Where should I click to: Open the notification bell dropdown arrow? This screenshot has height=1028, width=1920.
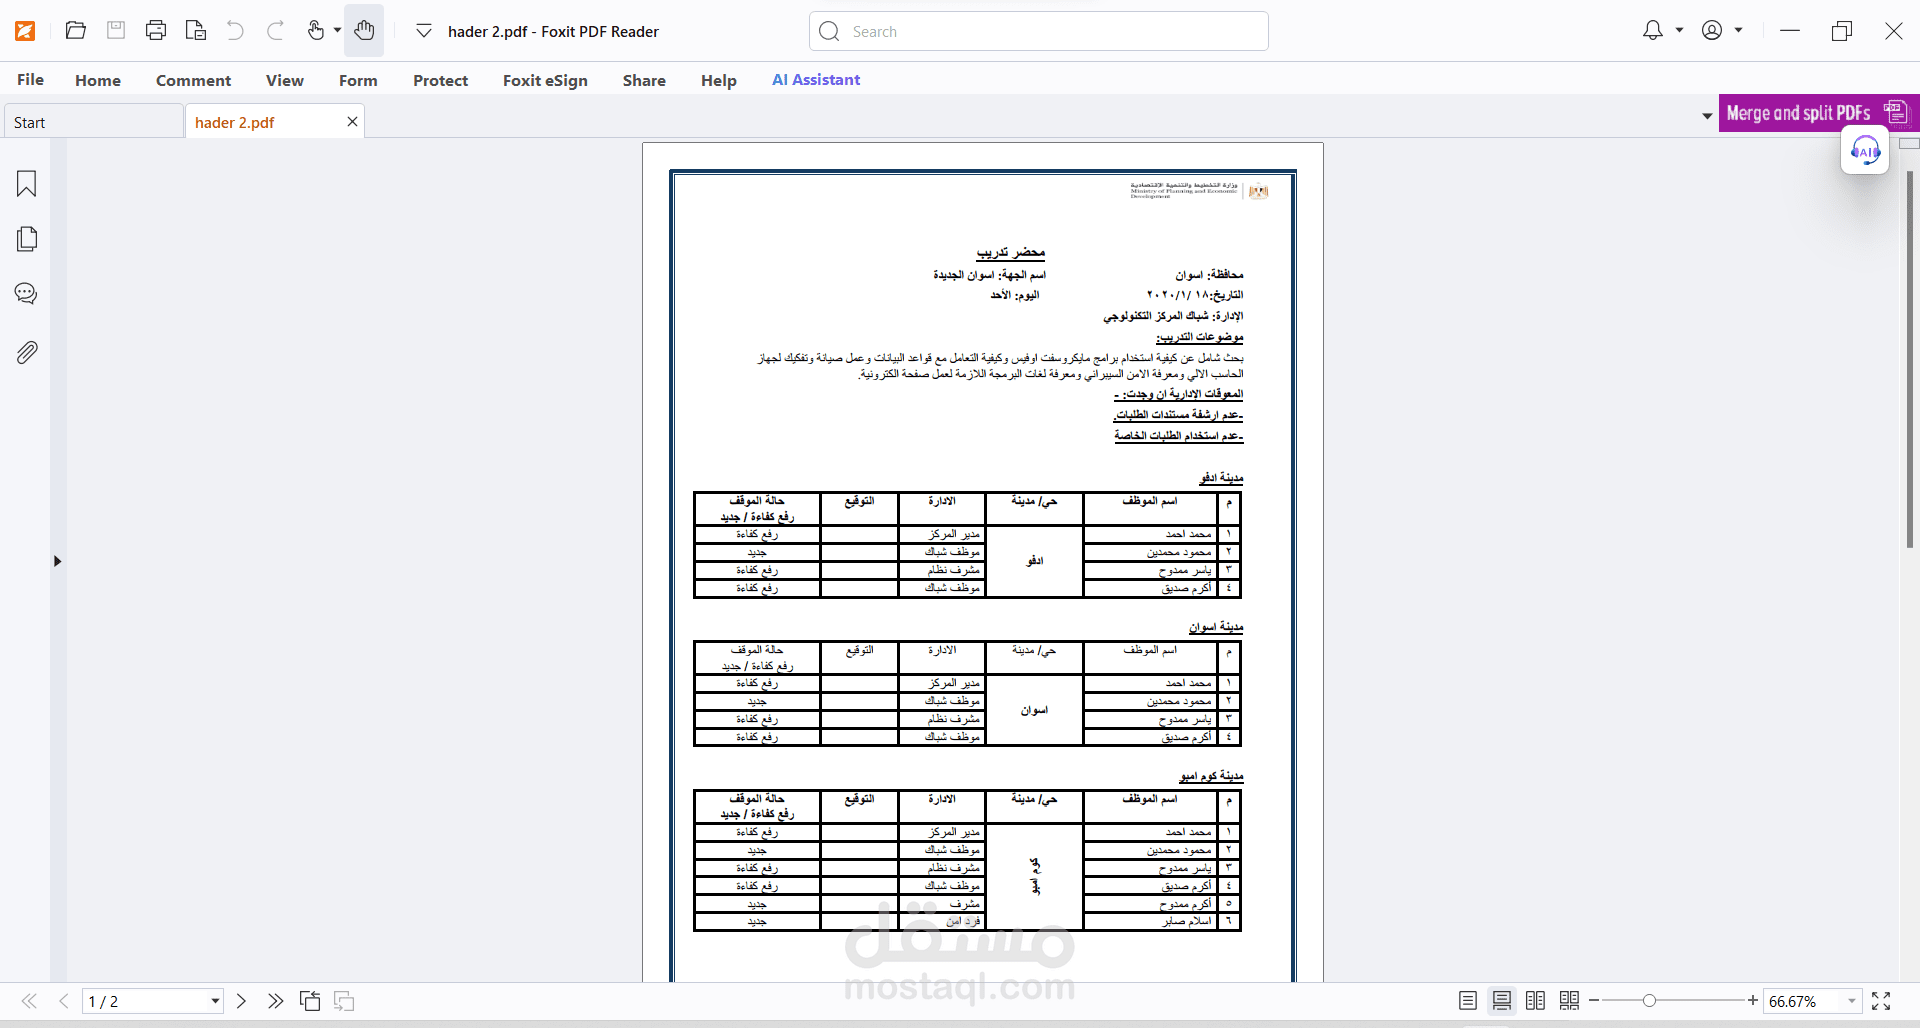click(1679, 30)
